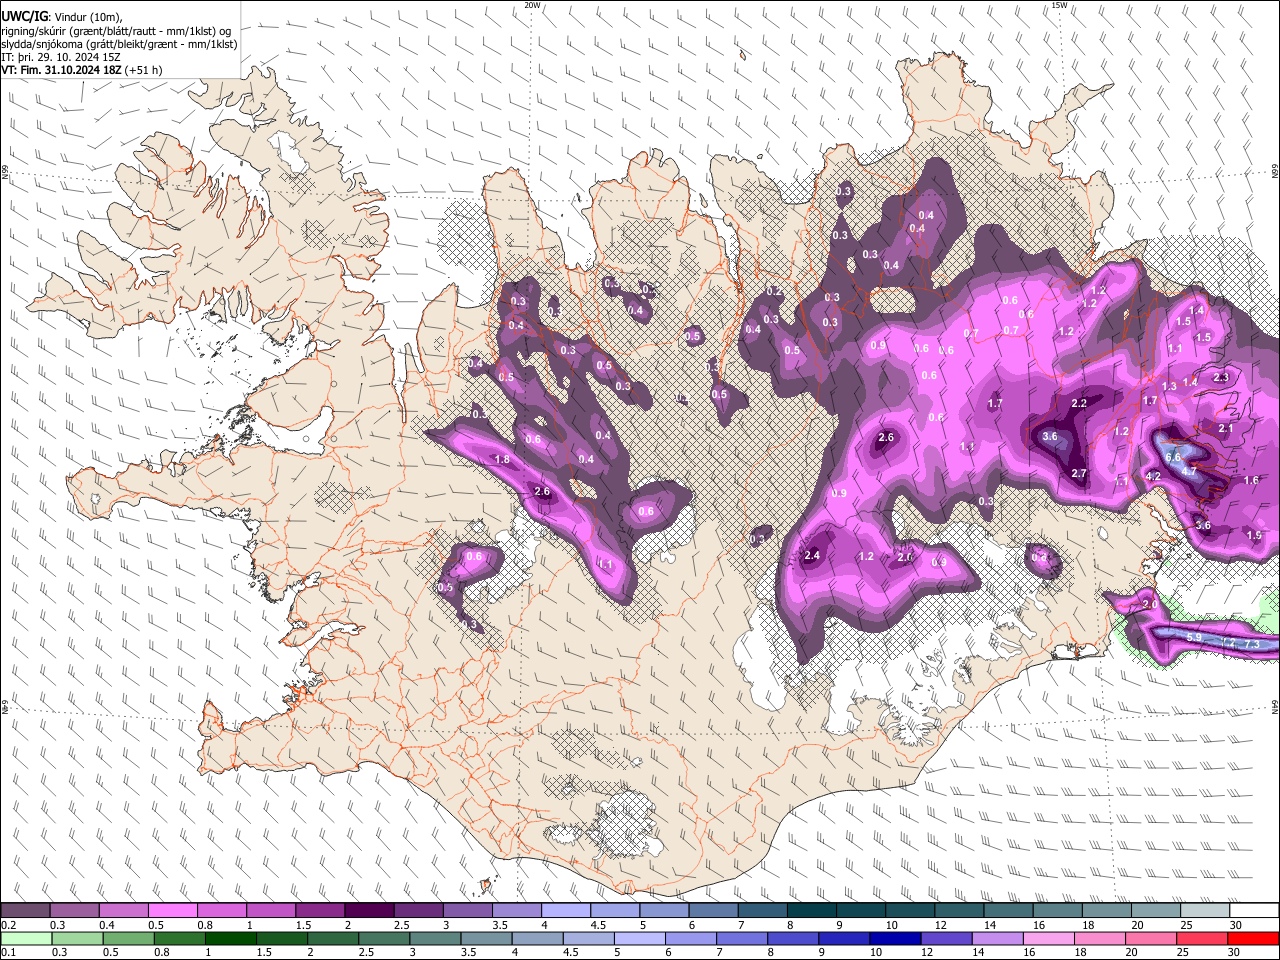
Task: Click the 'VT: Fim. 31.10.2024 18Z (+51 h)' line
Action: (82, 70)
